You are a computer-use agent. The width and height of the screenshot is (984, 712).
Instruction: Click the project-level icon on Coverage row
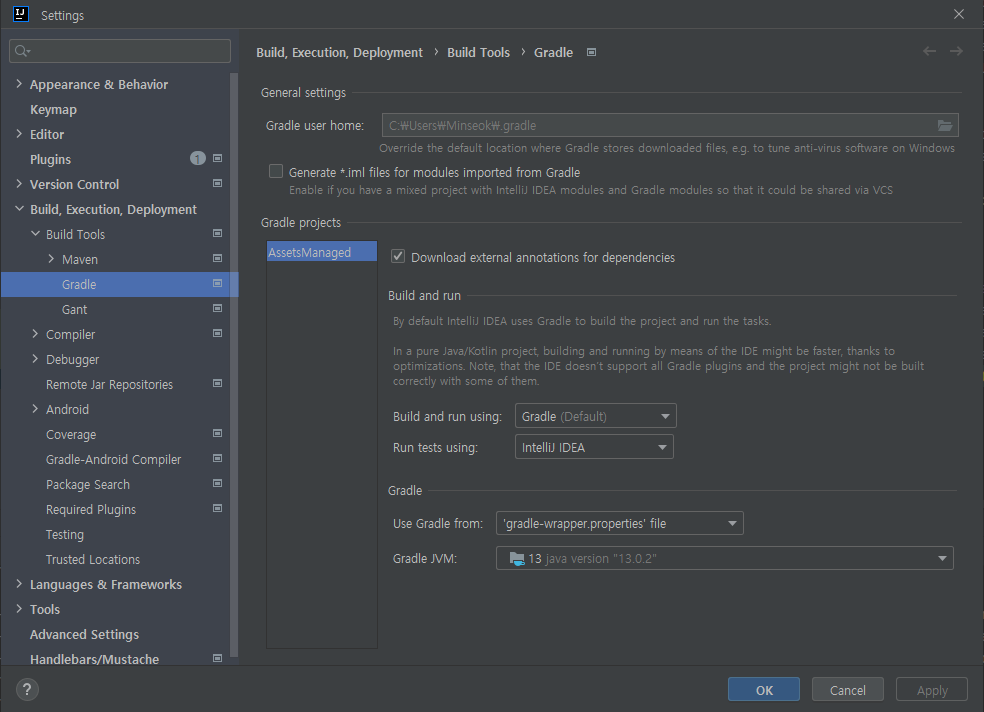click(218, 433)
